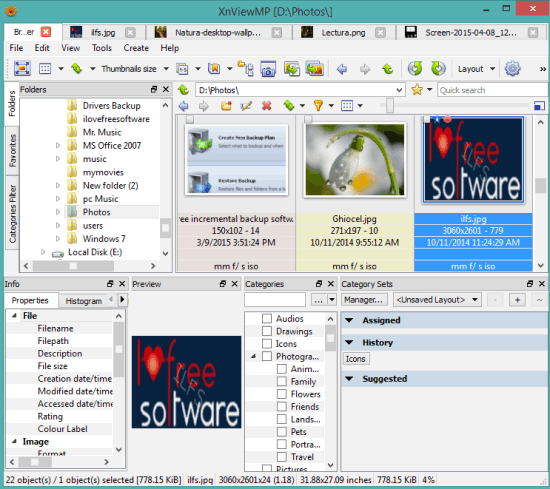Click the Manager... button
The height and width of the screenshot is (489, 550).
click(363, 300)
